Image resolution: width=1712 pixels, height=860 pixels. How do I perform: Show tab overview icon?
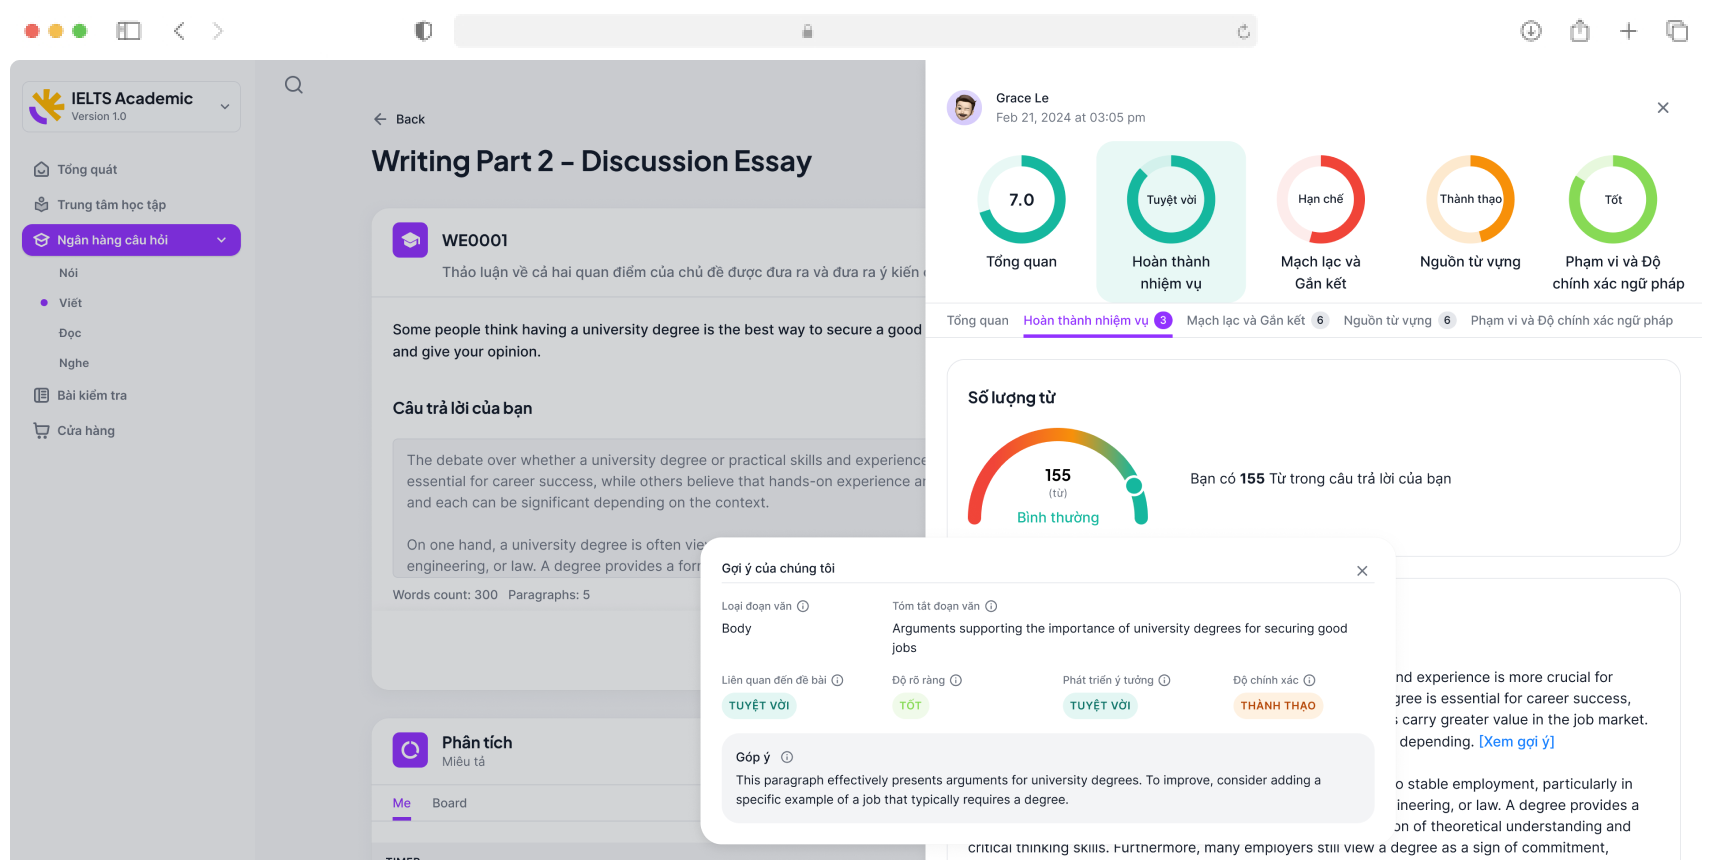(1677, 31)
